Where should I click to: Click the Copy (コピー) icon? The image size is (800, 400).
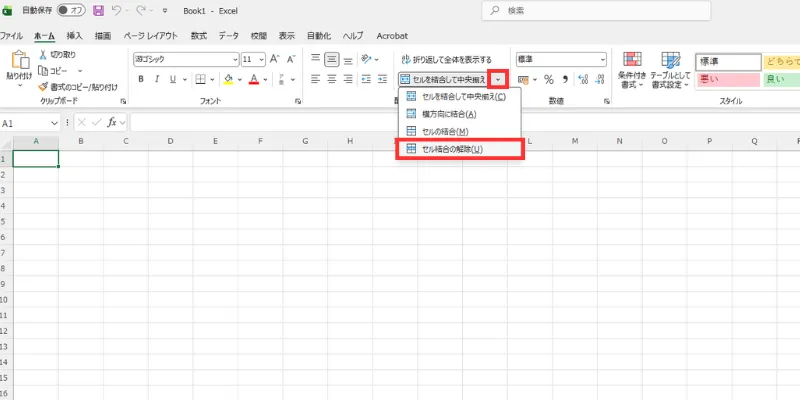click(x=43, y=71)
